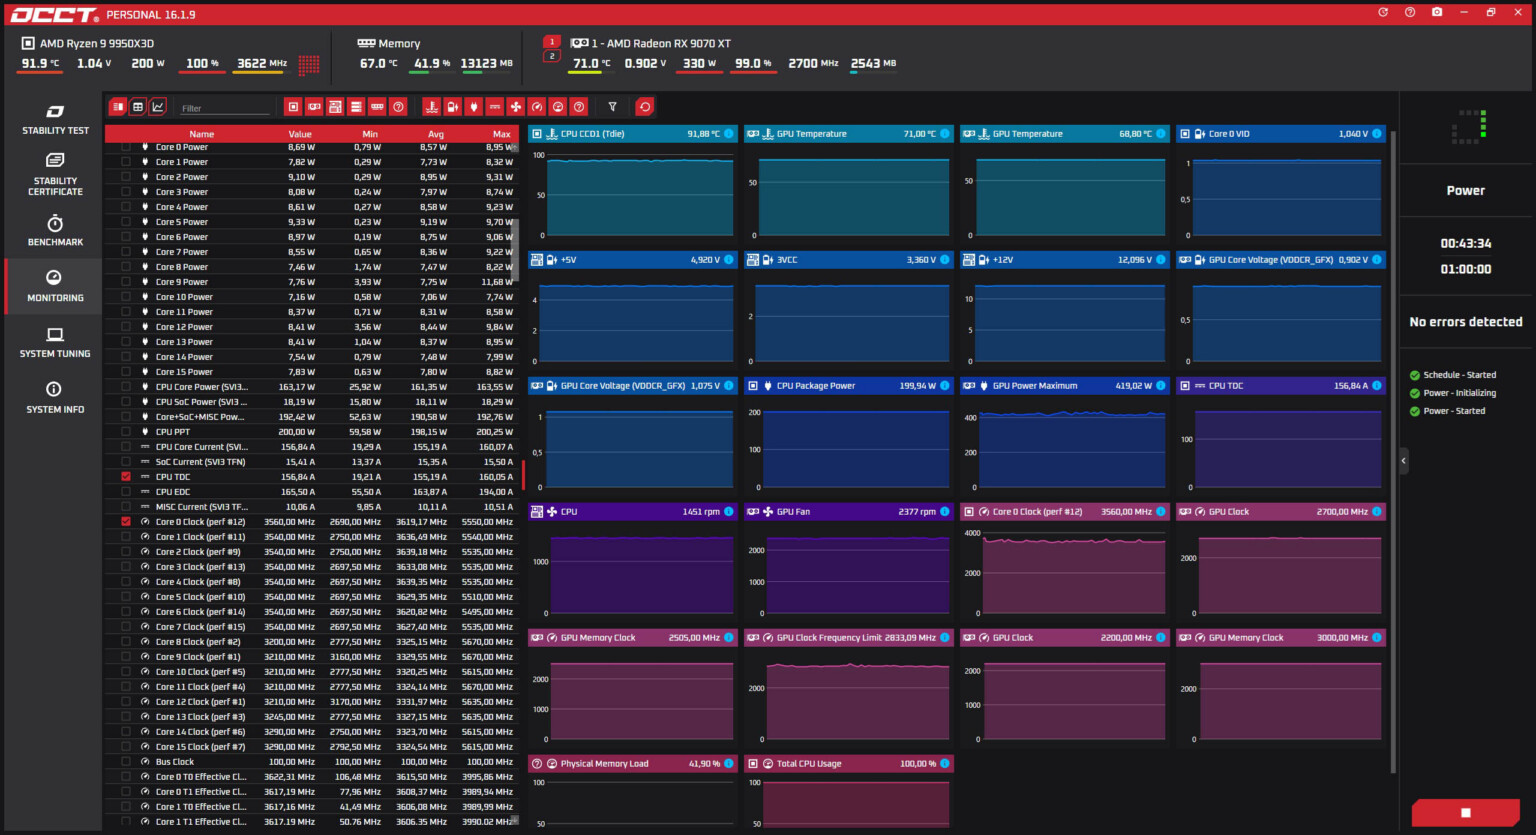Check the Core 0 Power checkbox

126,147
